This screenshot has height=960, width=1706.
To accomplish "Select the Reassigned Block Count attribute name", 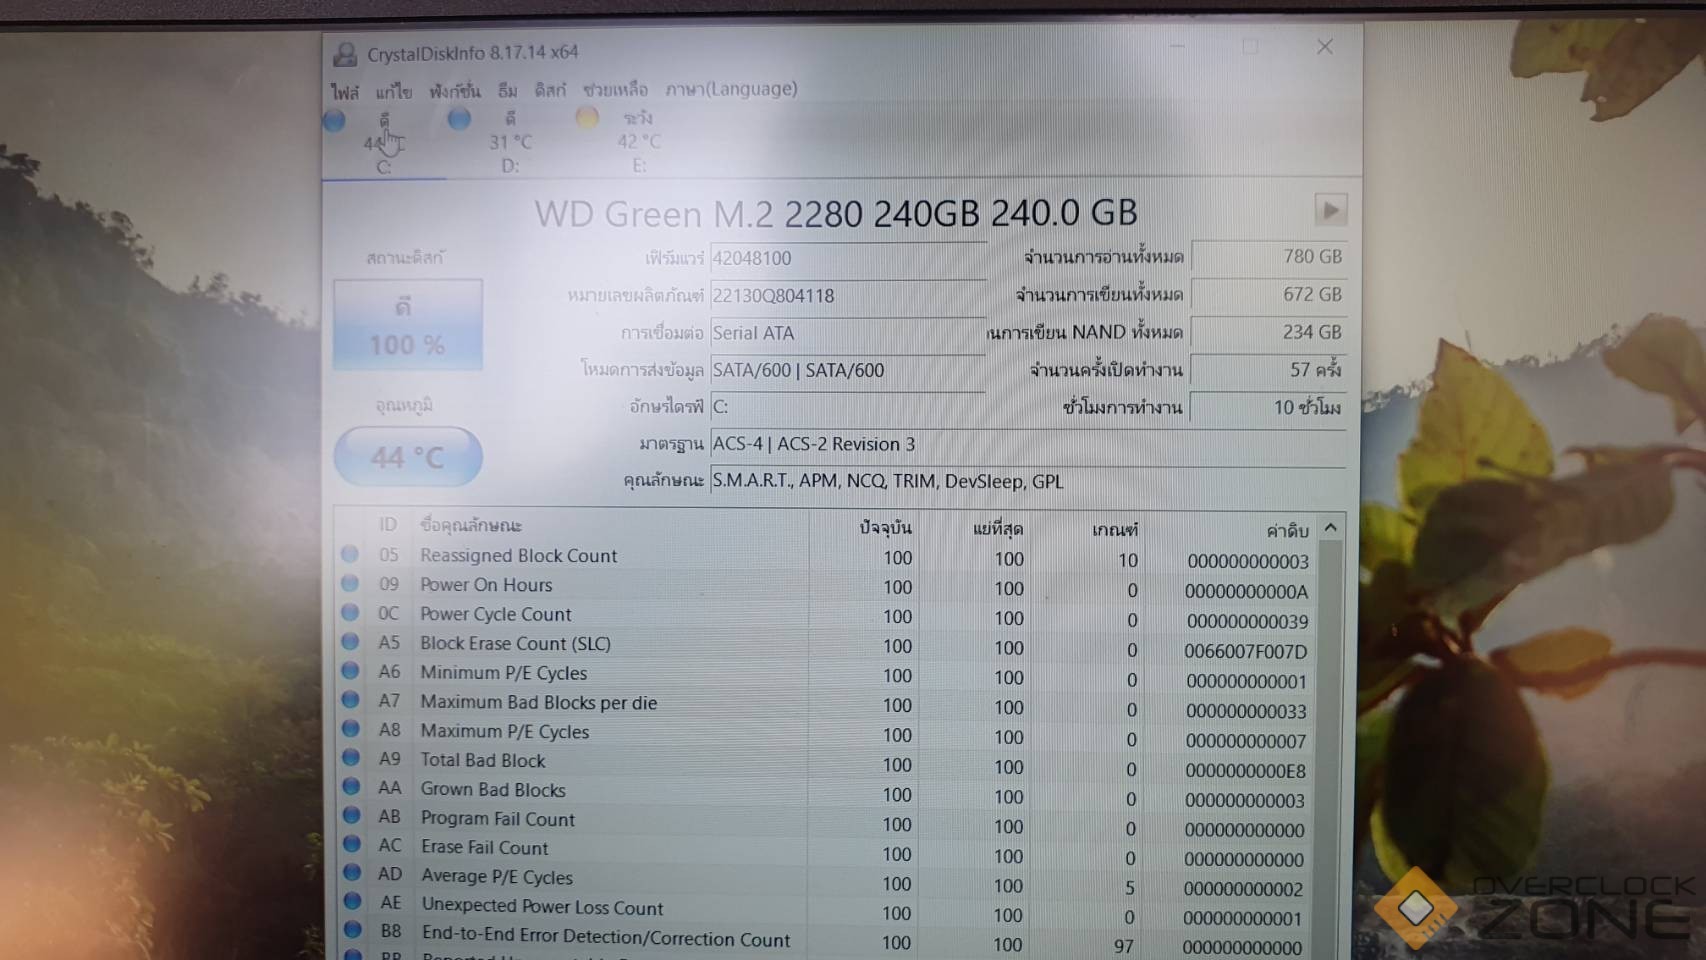I will (x=518, y=555).
